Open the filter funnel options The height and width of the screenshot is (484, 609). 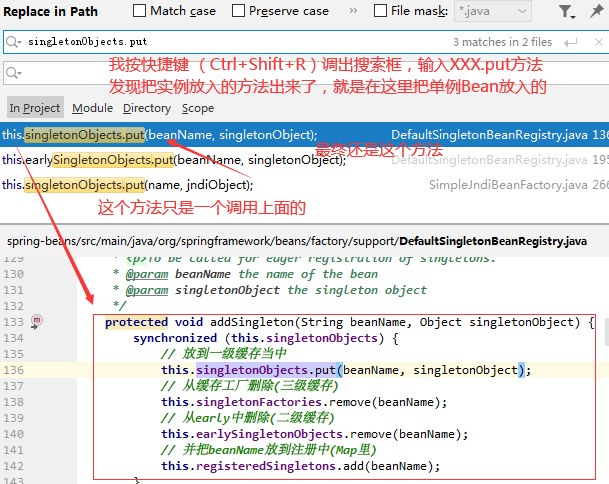pos(566,12)
